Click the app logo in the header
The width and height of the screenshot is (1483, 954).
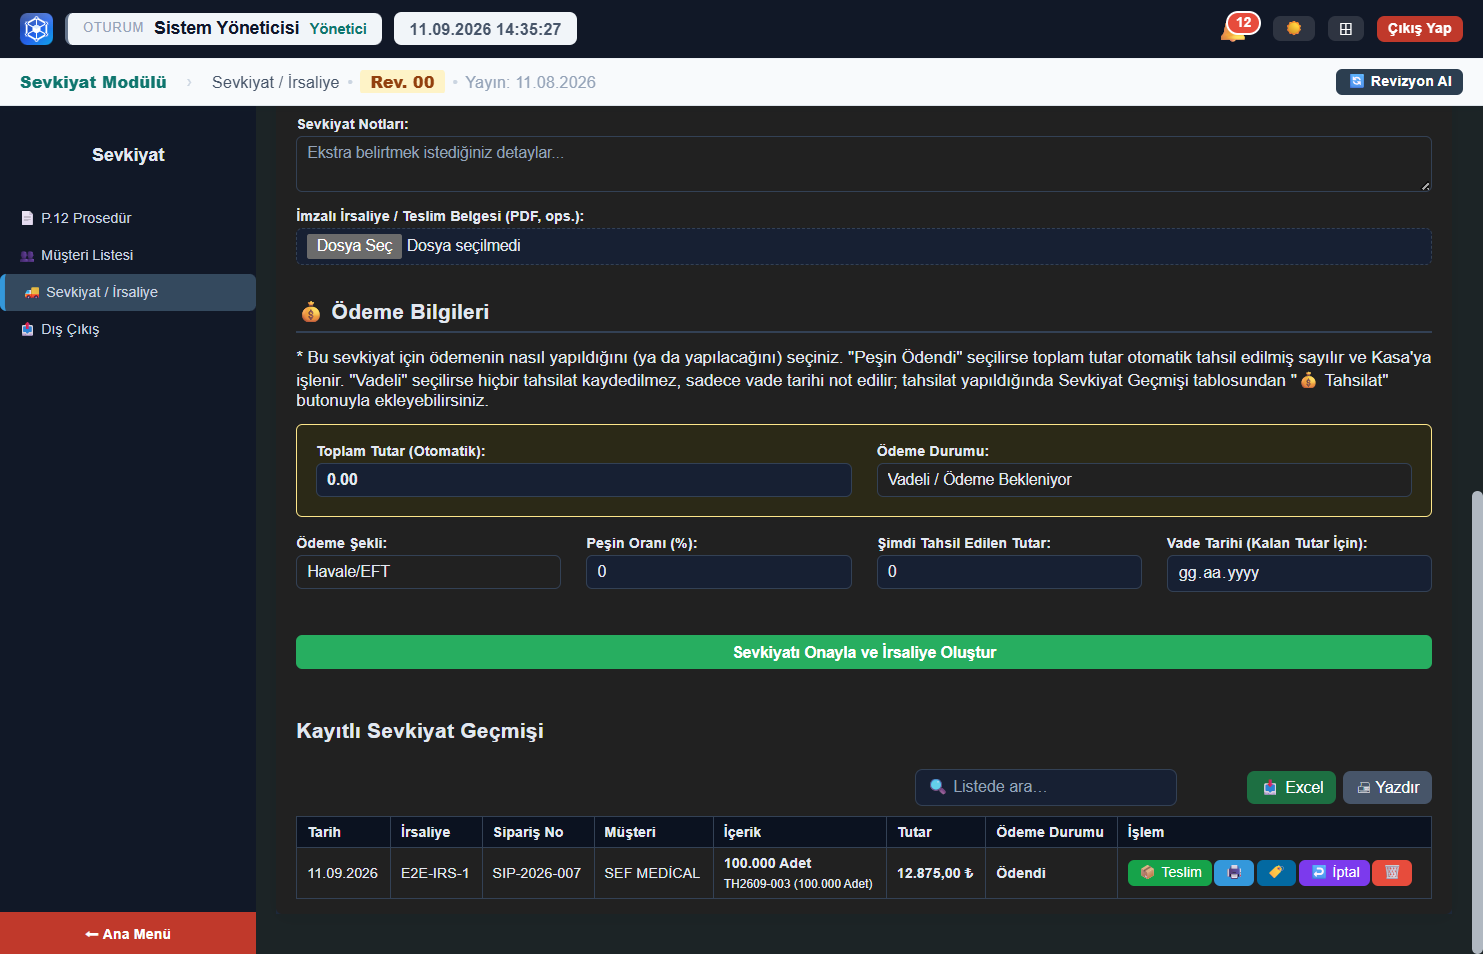37,28
